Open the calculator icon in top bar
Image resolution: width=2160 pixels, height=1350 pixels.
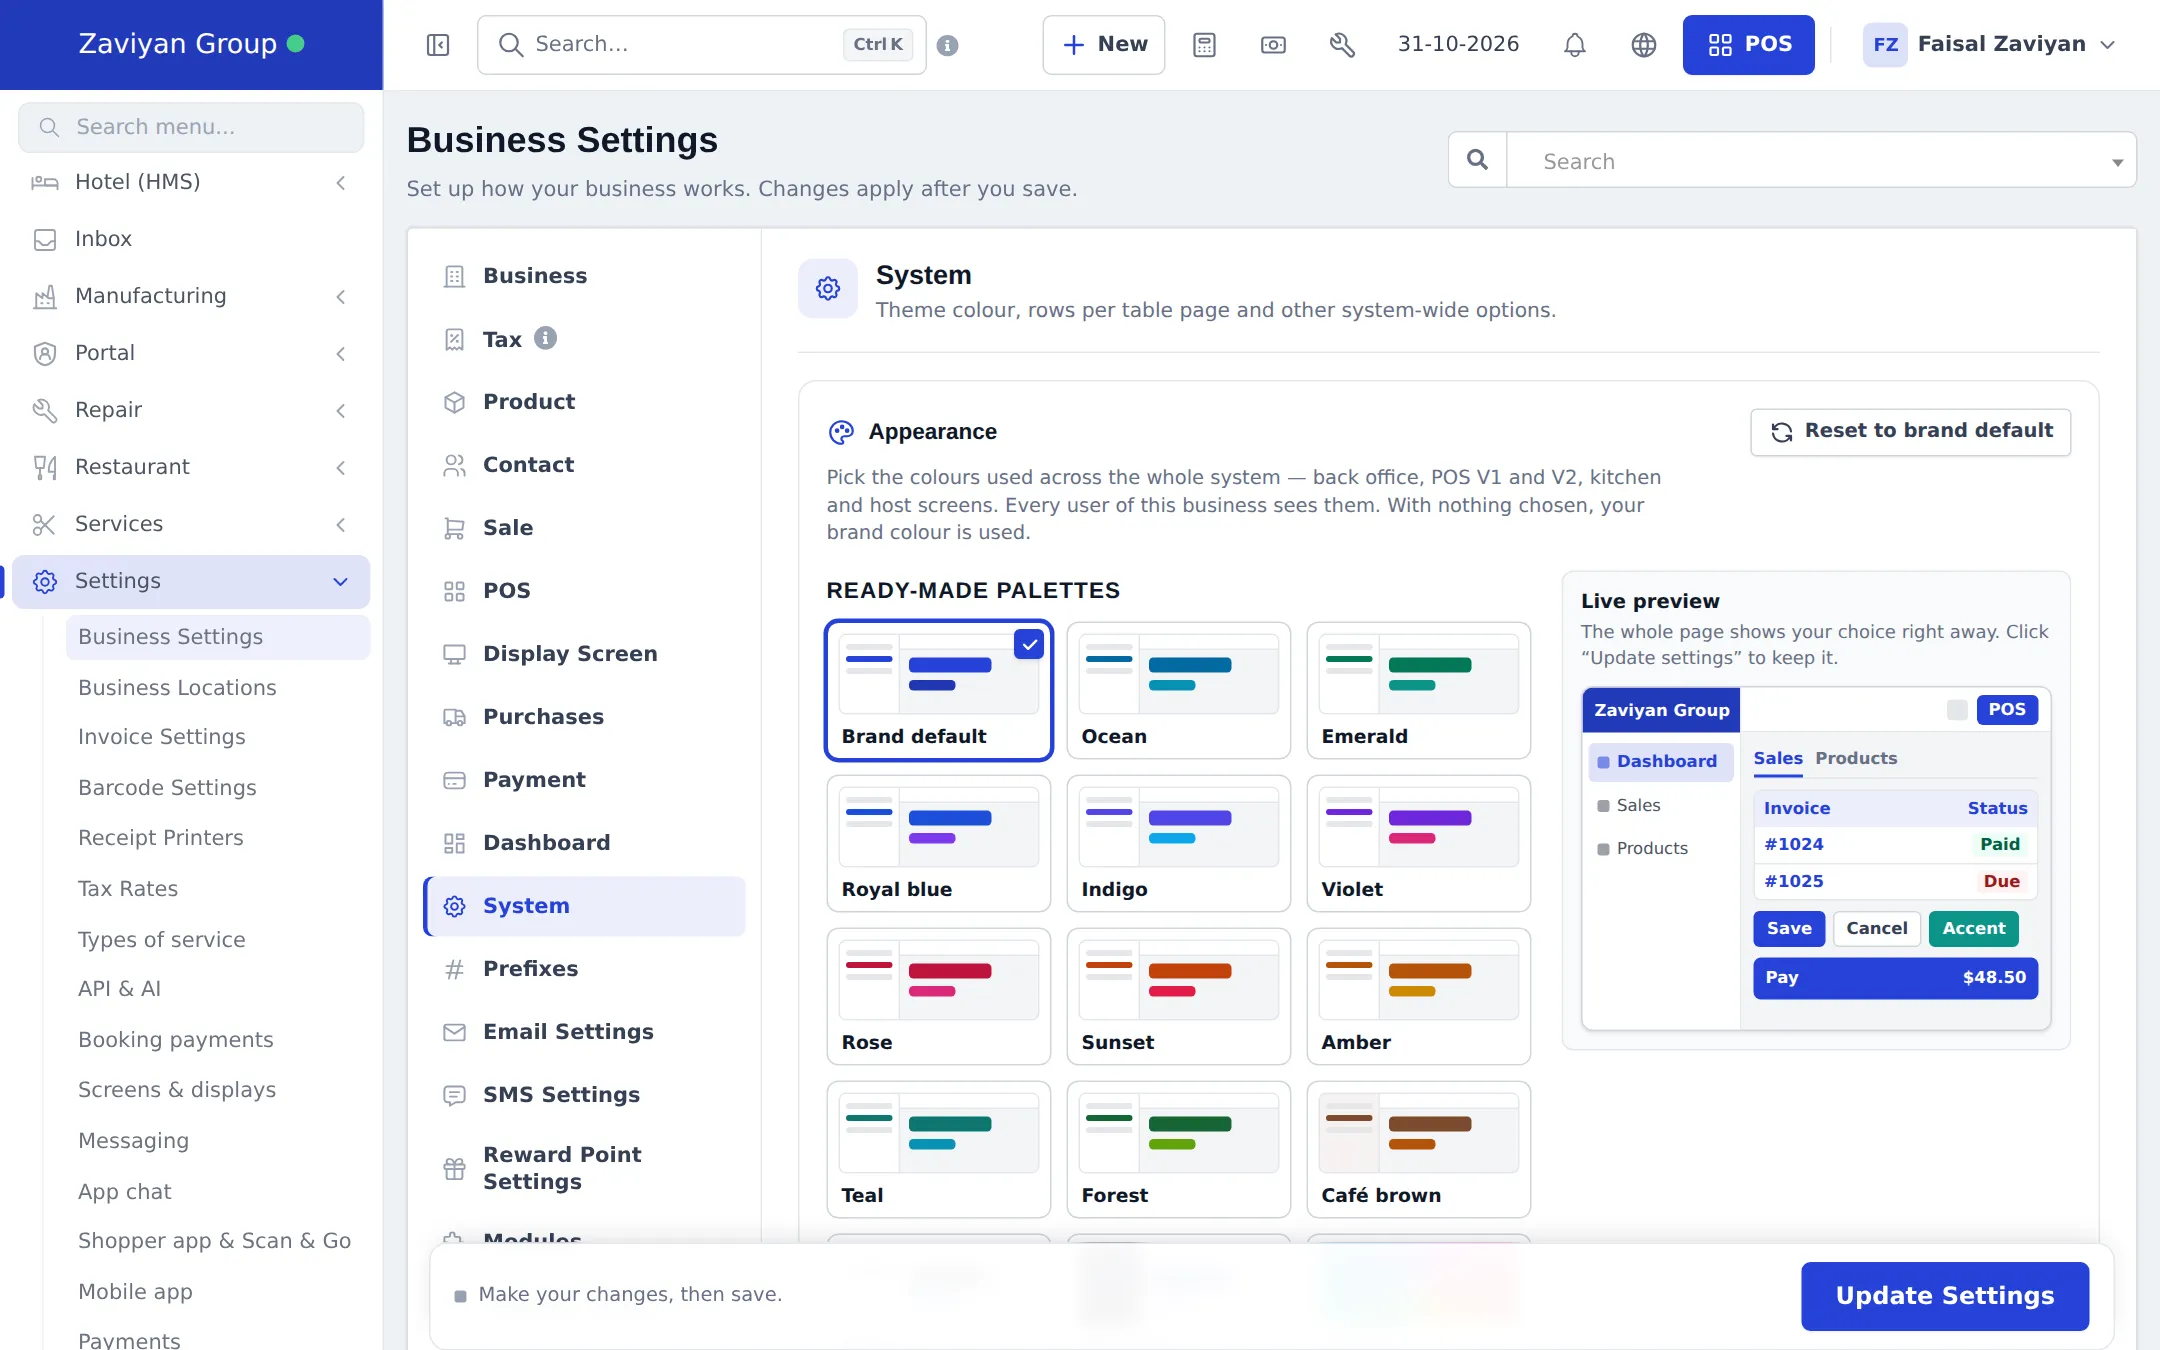point(1204,45)
